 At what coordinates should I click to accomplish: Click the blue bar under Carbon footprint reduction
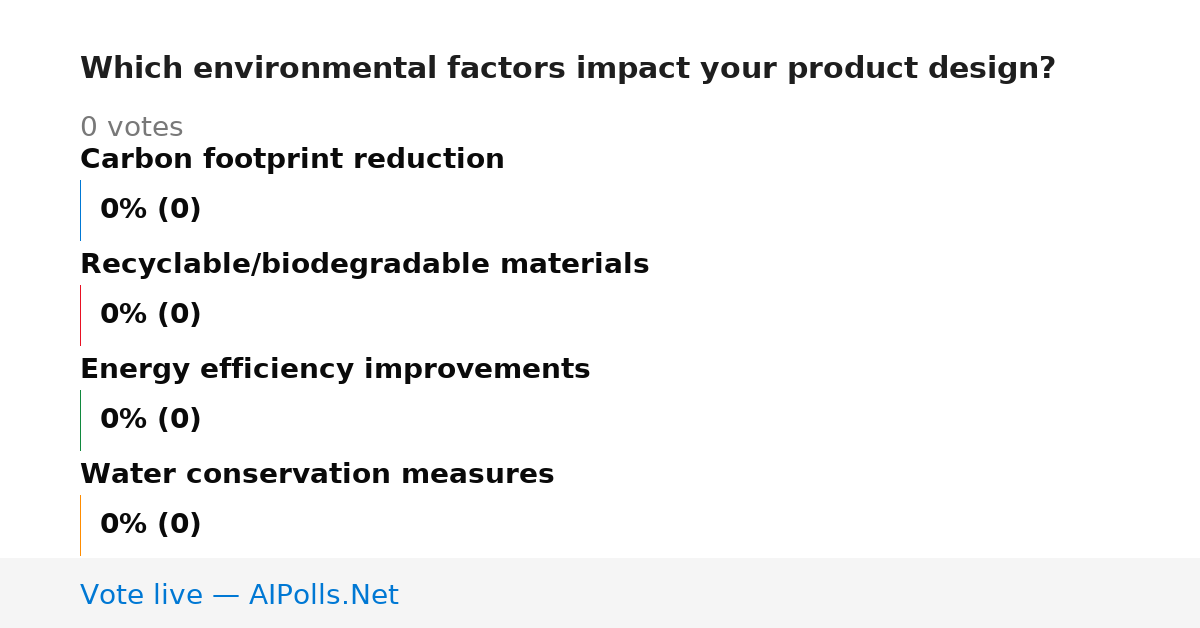pos(80,210)
